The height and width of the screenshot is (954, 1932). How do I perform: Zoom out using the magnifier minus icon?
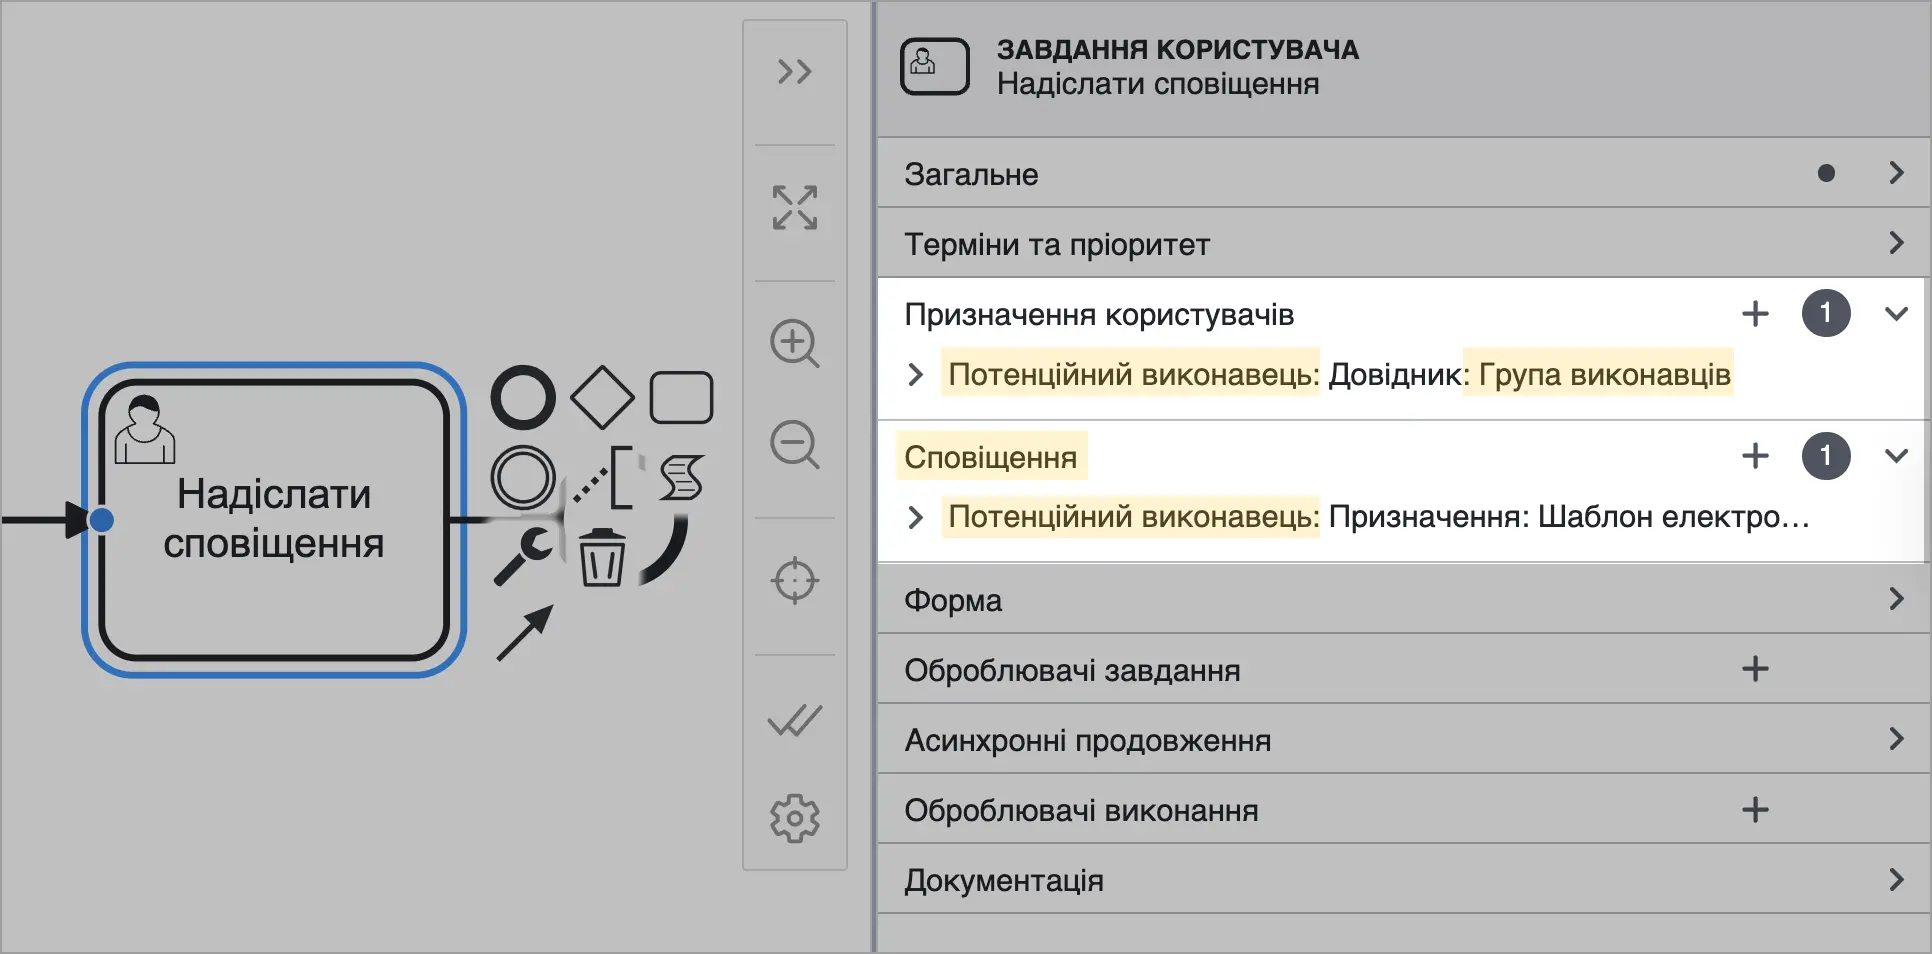point(795,445)
